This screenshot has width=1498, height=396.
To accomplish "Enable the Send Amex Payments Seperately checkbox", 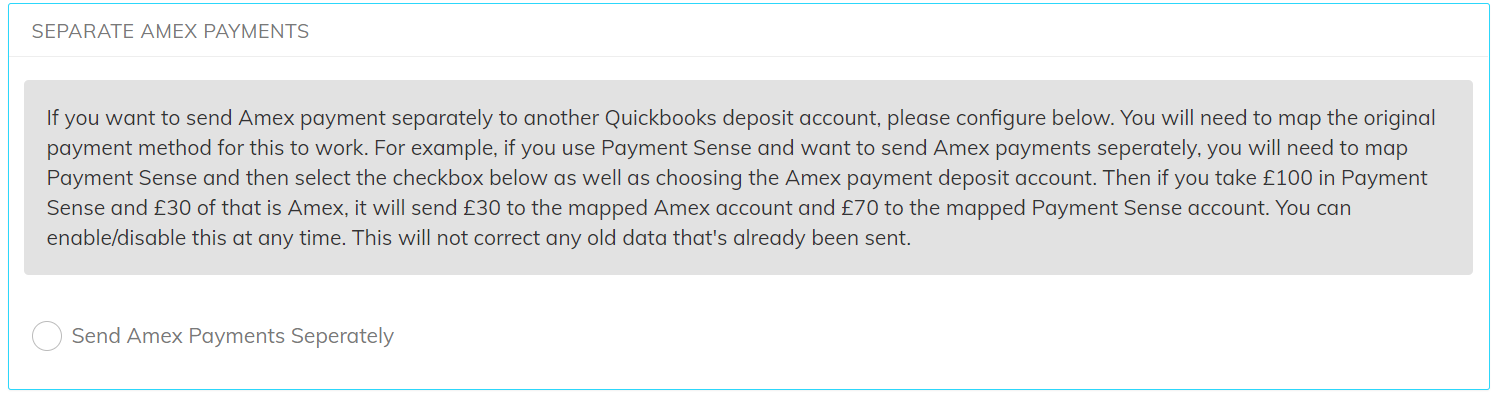I will [x=47, y=336].
